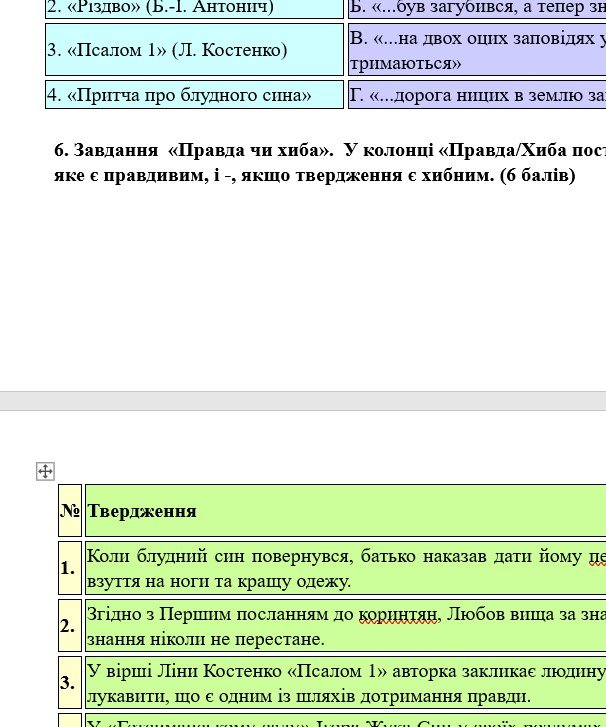Click the cell starting «...дорога нищих в землю»
Screen dimensions: 606x727
(x=477, y=95)
